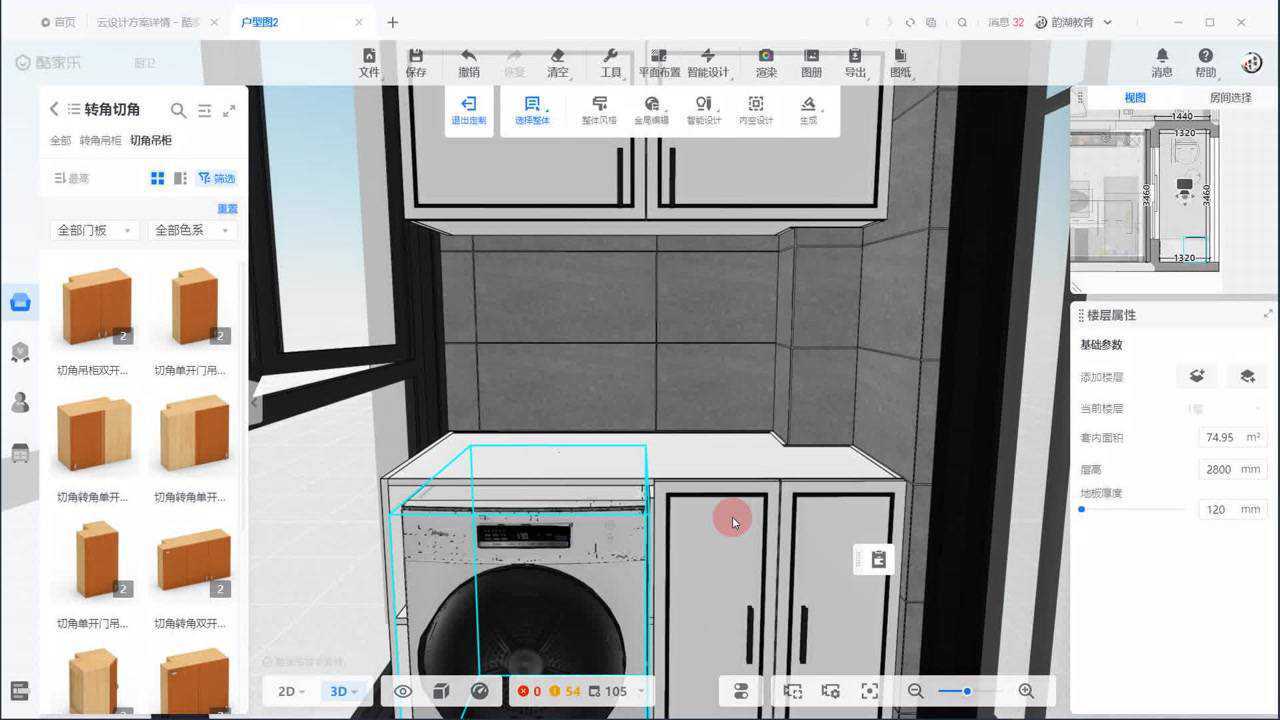Open the 文件 file menu
This screenshot has height=720, width=1280.
coord(369,62)
